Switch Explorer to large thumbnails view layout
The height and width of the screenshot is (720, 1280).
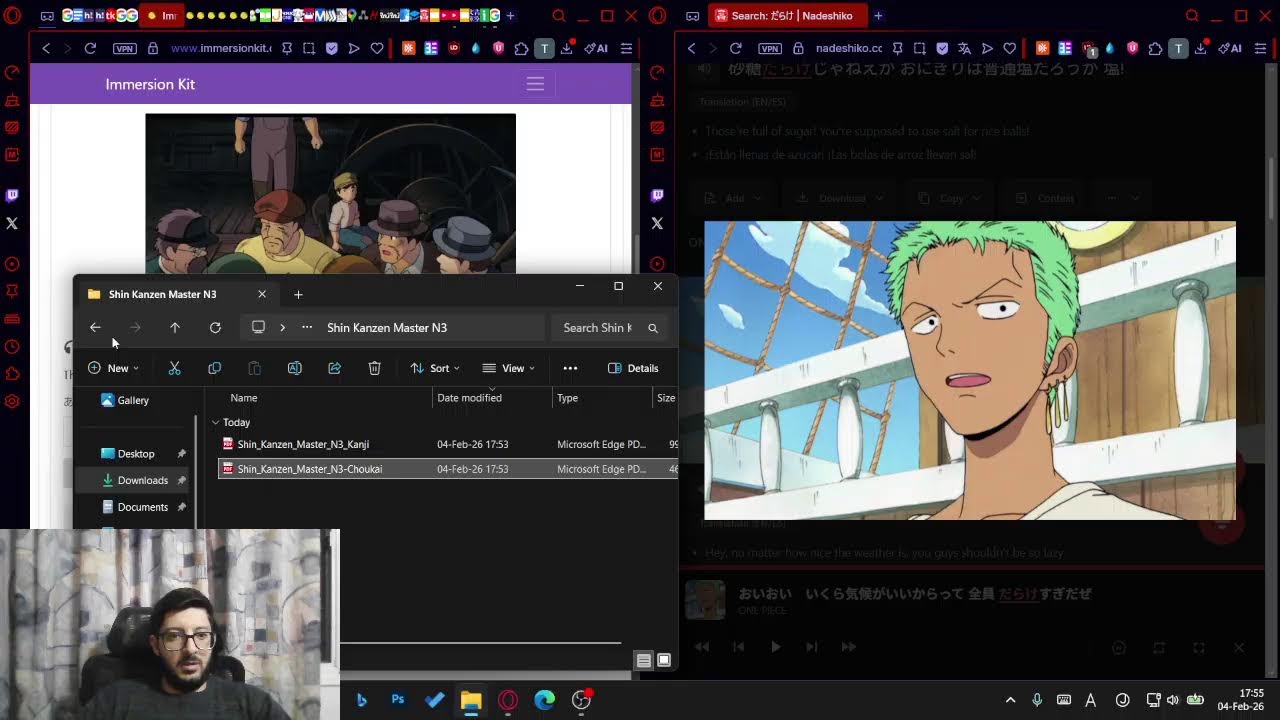click(x=664, y=660)
